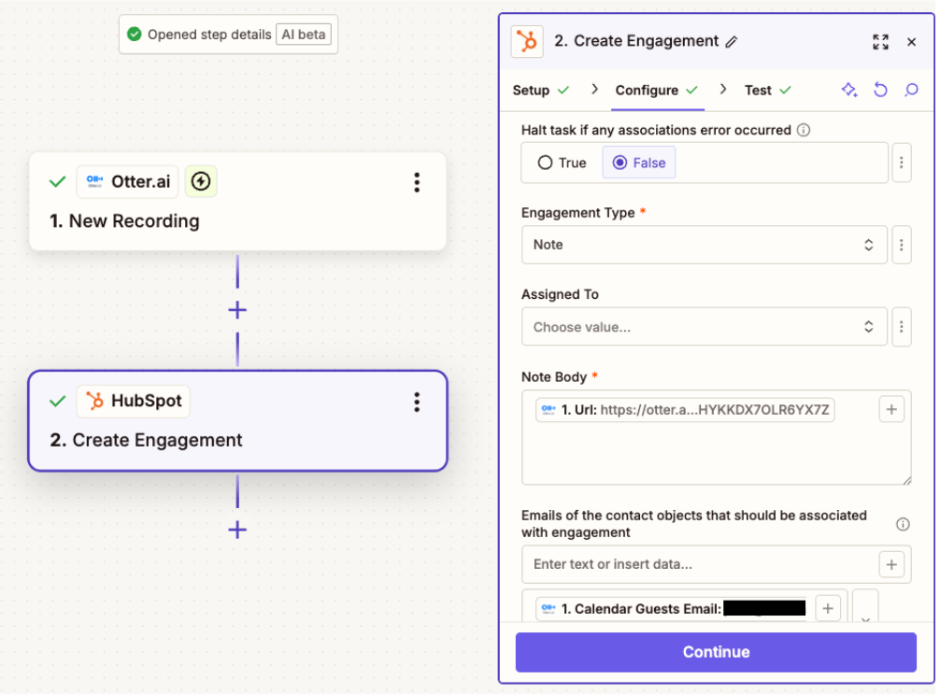
Task: Open the comment bubble icon
Action: (911, 90)
